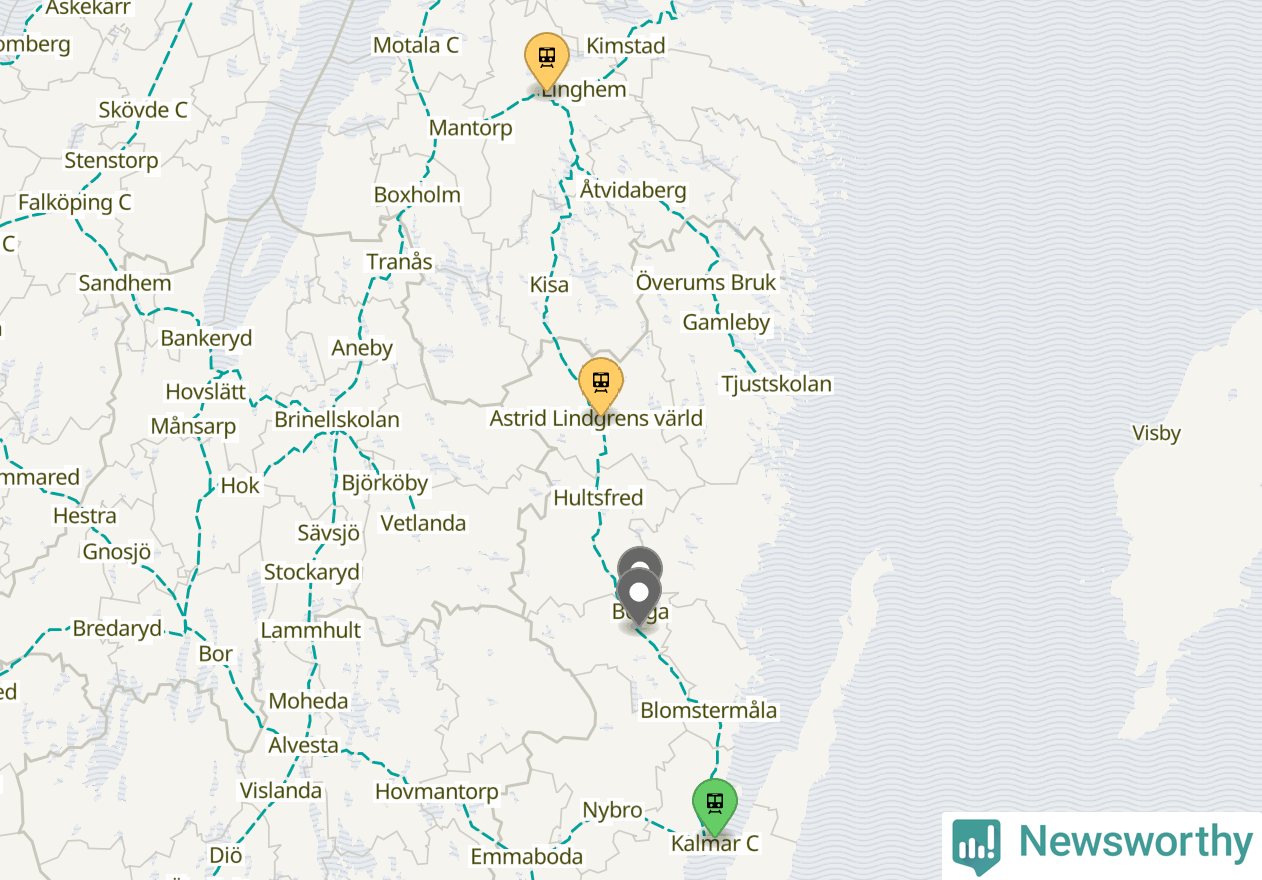The width and height of the screenshot is (1262, 880).
Task: Select the Nybro station label
Action: point(612,810)
